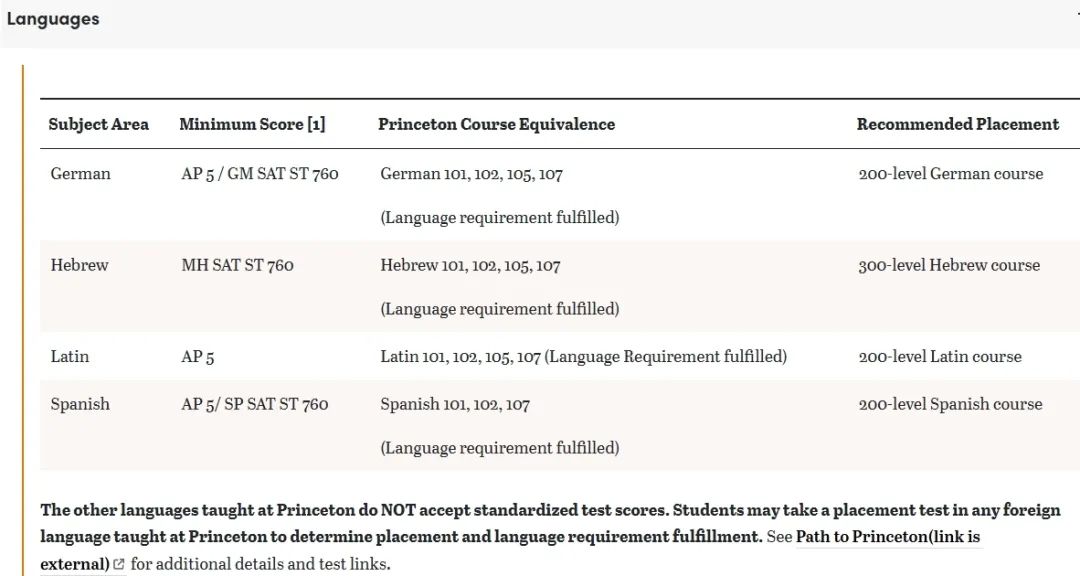Click the bold note about standardized test scores
Screen dimensions: 1080x576
(x=550, y=523)
